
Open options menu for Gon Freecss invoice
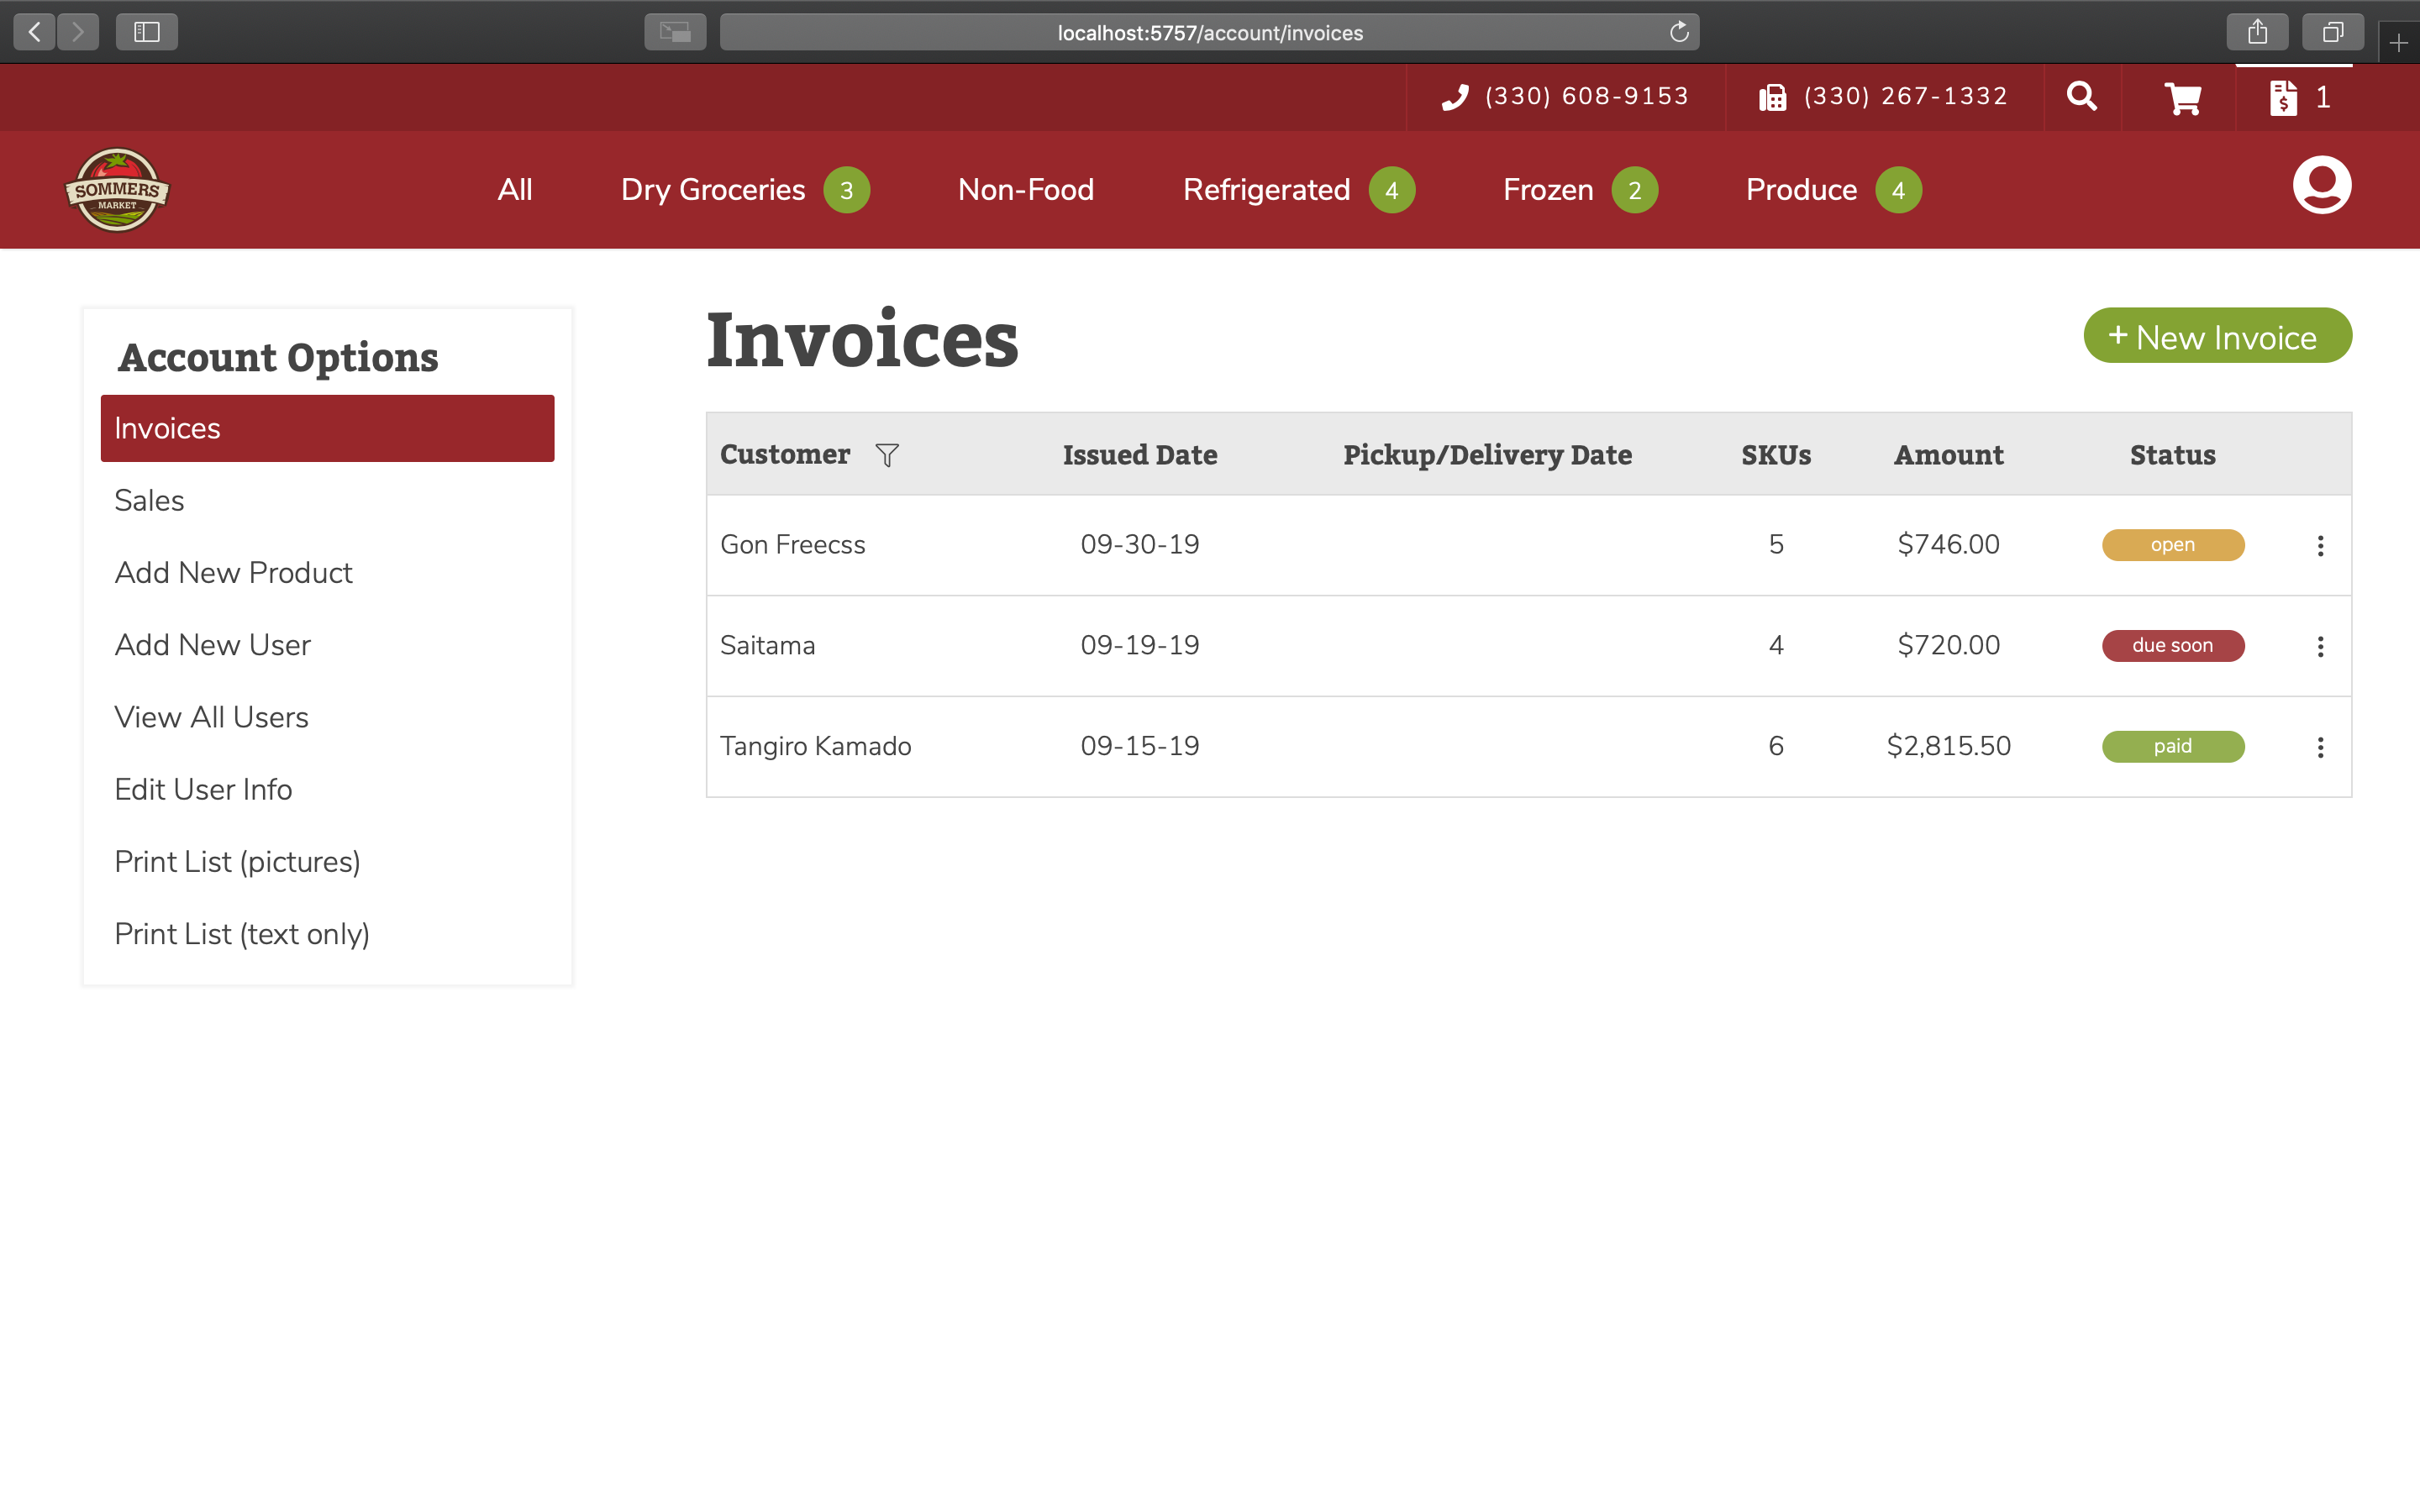click(2320, 546)
